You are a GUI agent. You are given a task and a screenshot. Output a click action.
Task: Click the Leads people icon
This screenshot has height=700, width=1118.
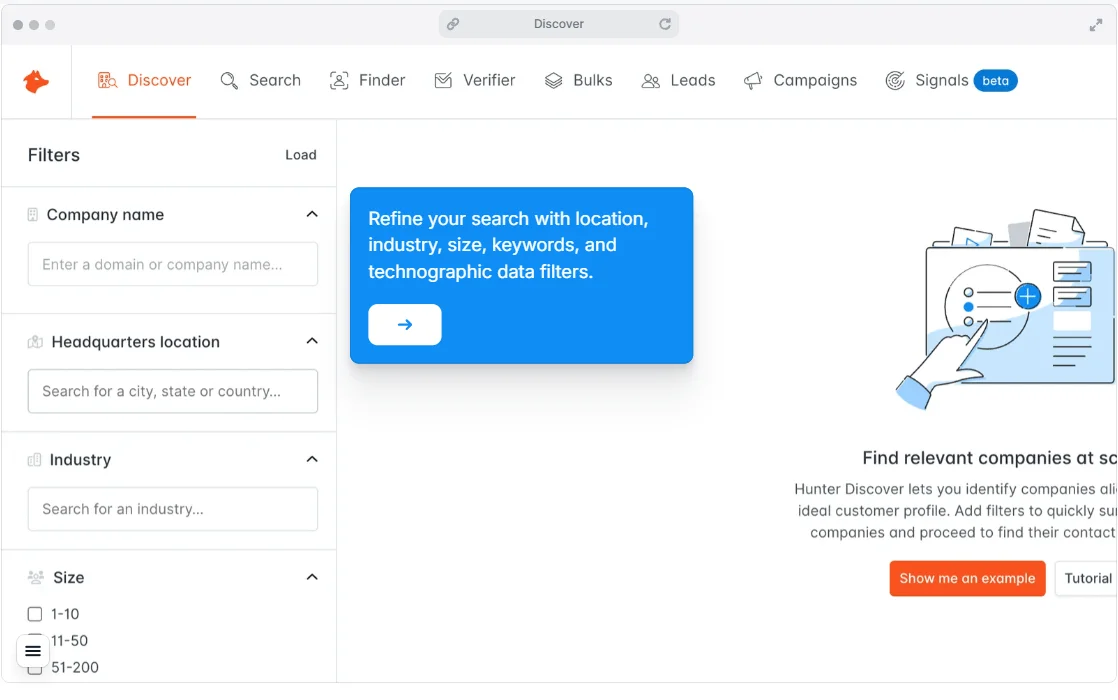[650, 81]
